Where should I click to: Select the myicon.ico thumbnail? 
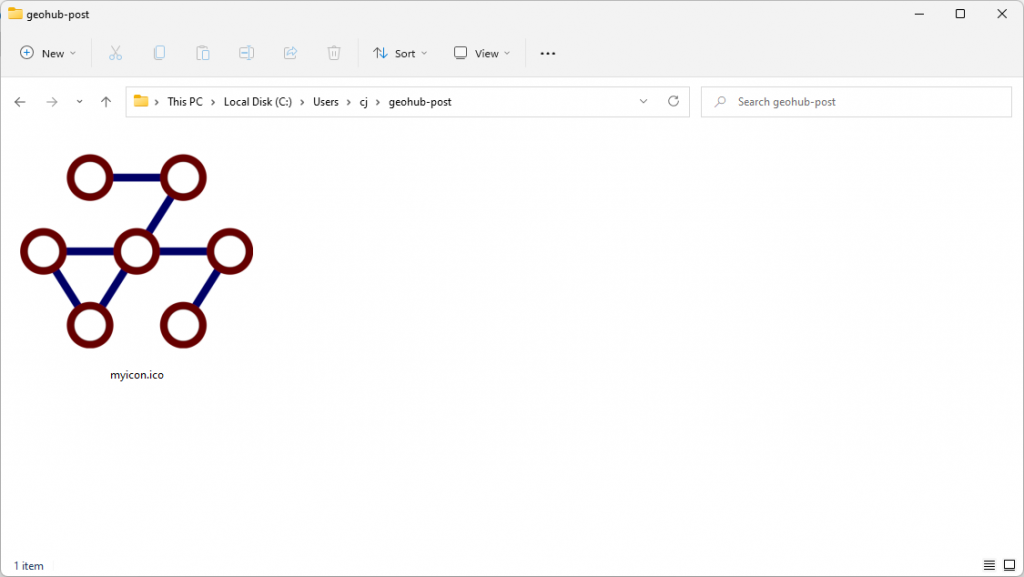click(x=136, y=251)
